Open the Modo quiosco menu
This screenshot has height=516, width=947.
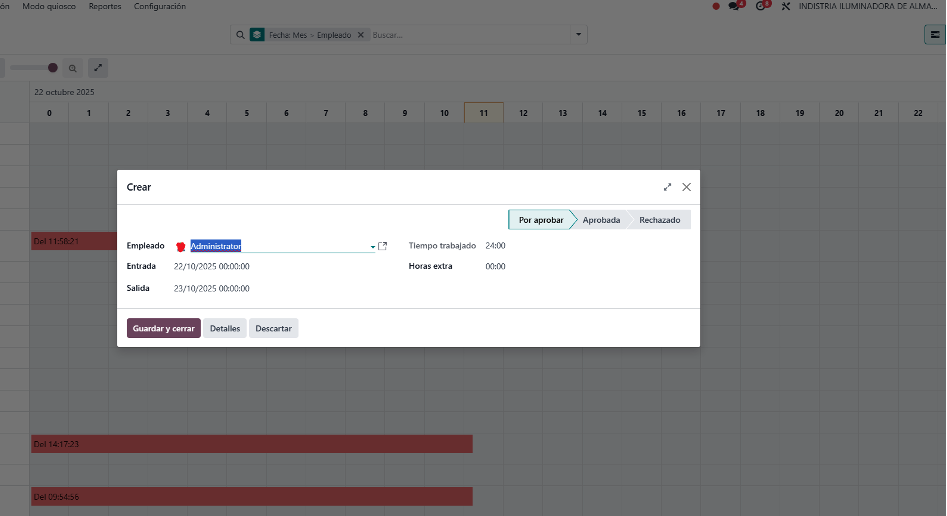click(x=49, y=6)
